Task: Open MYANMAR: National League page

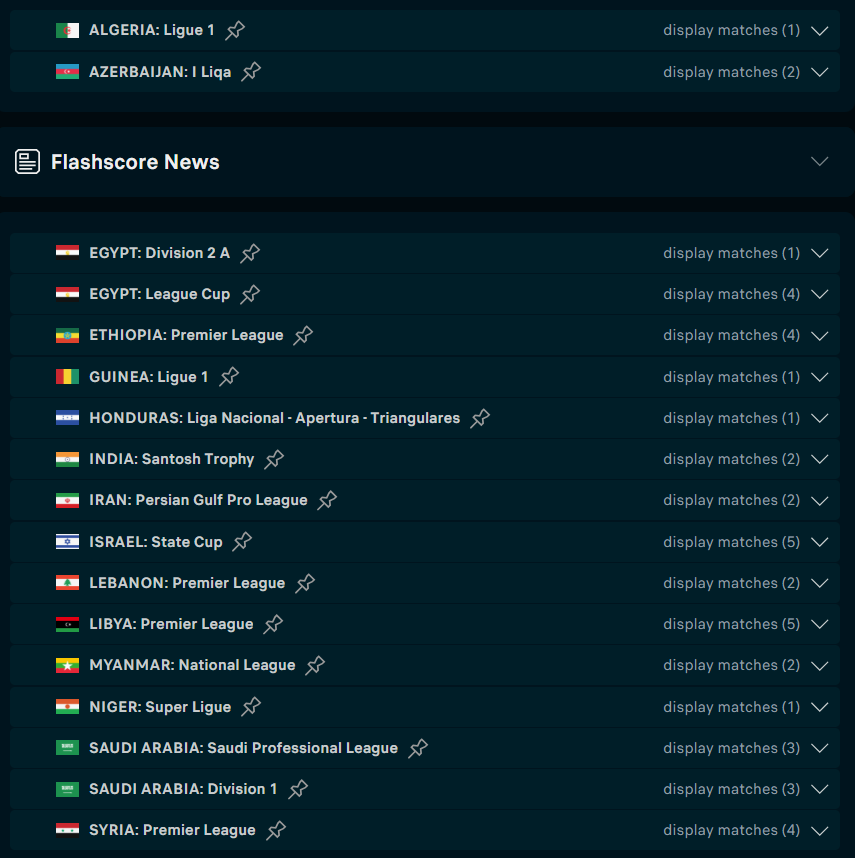Action: click(x=192, y=665)
